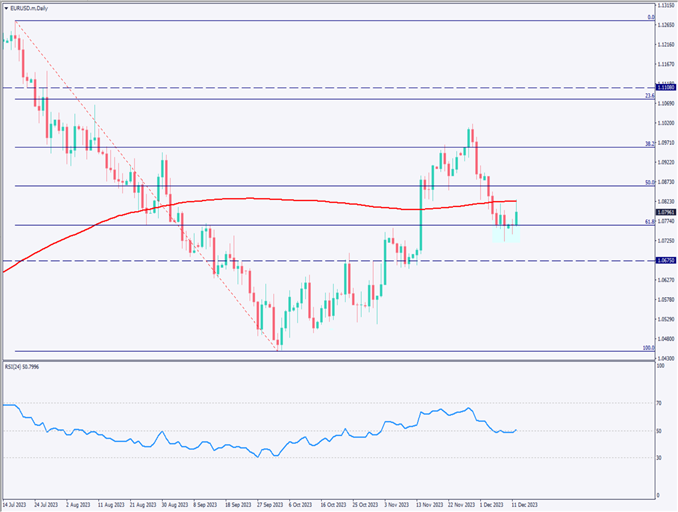
Task: Click the 100.0 Fibonacci level at bottom
Action: click(x=400, y=351)
